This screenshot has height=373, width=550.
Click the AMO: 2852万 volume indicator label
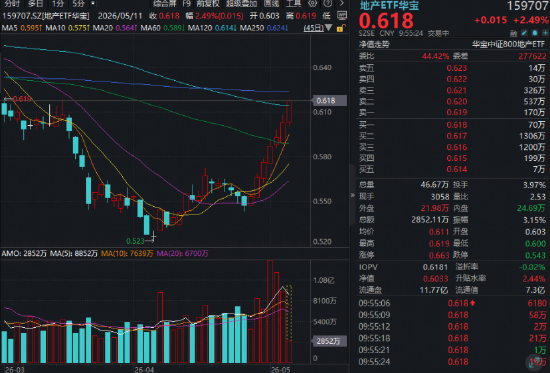click(24, 253)
